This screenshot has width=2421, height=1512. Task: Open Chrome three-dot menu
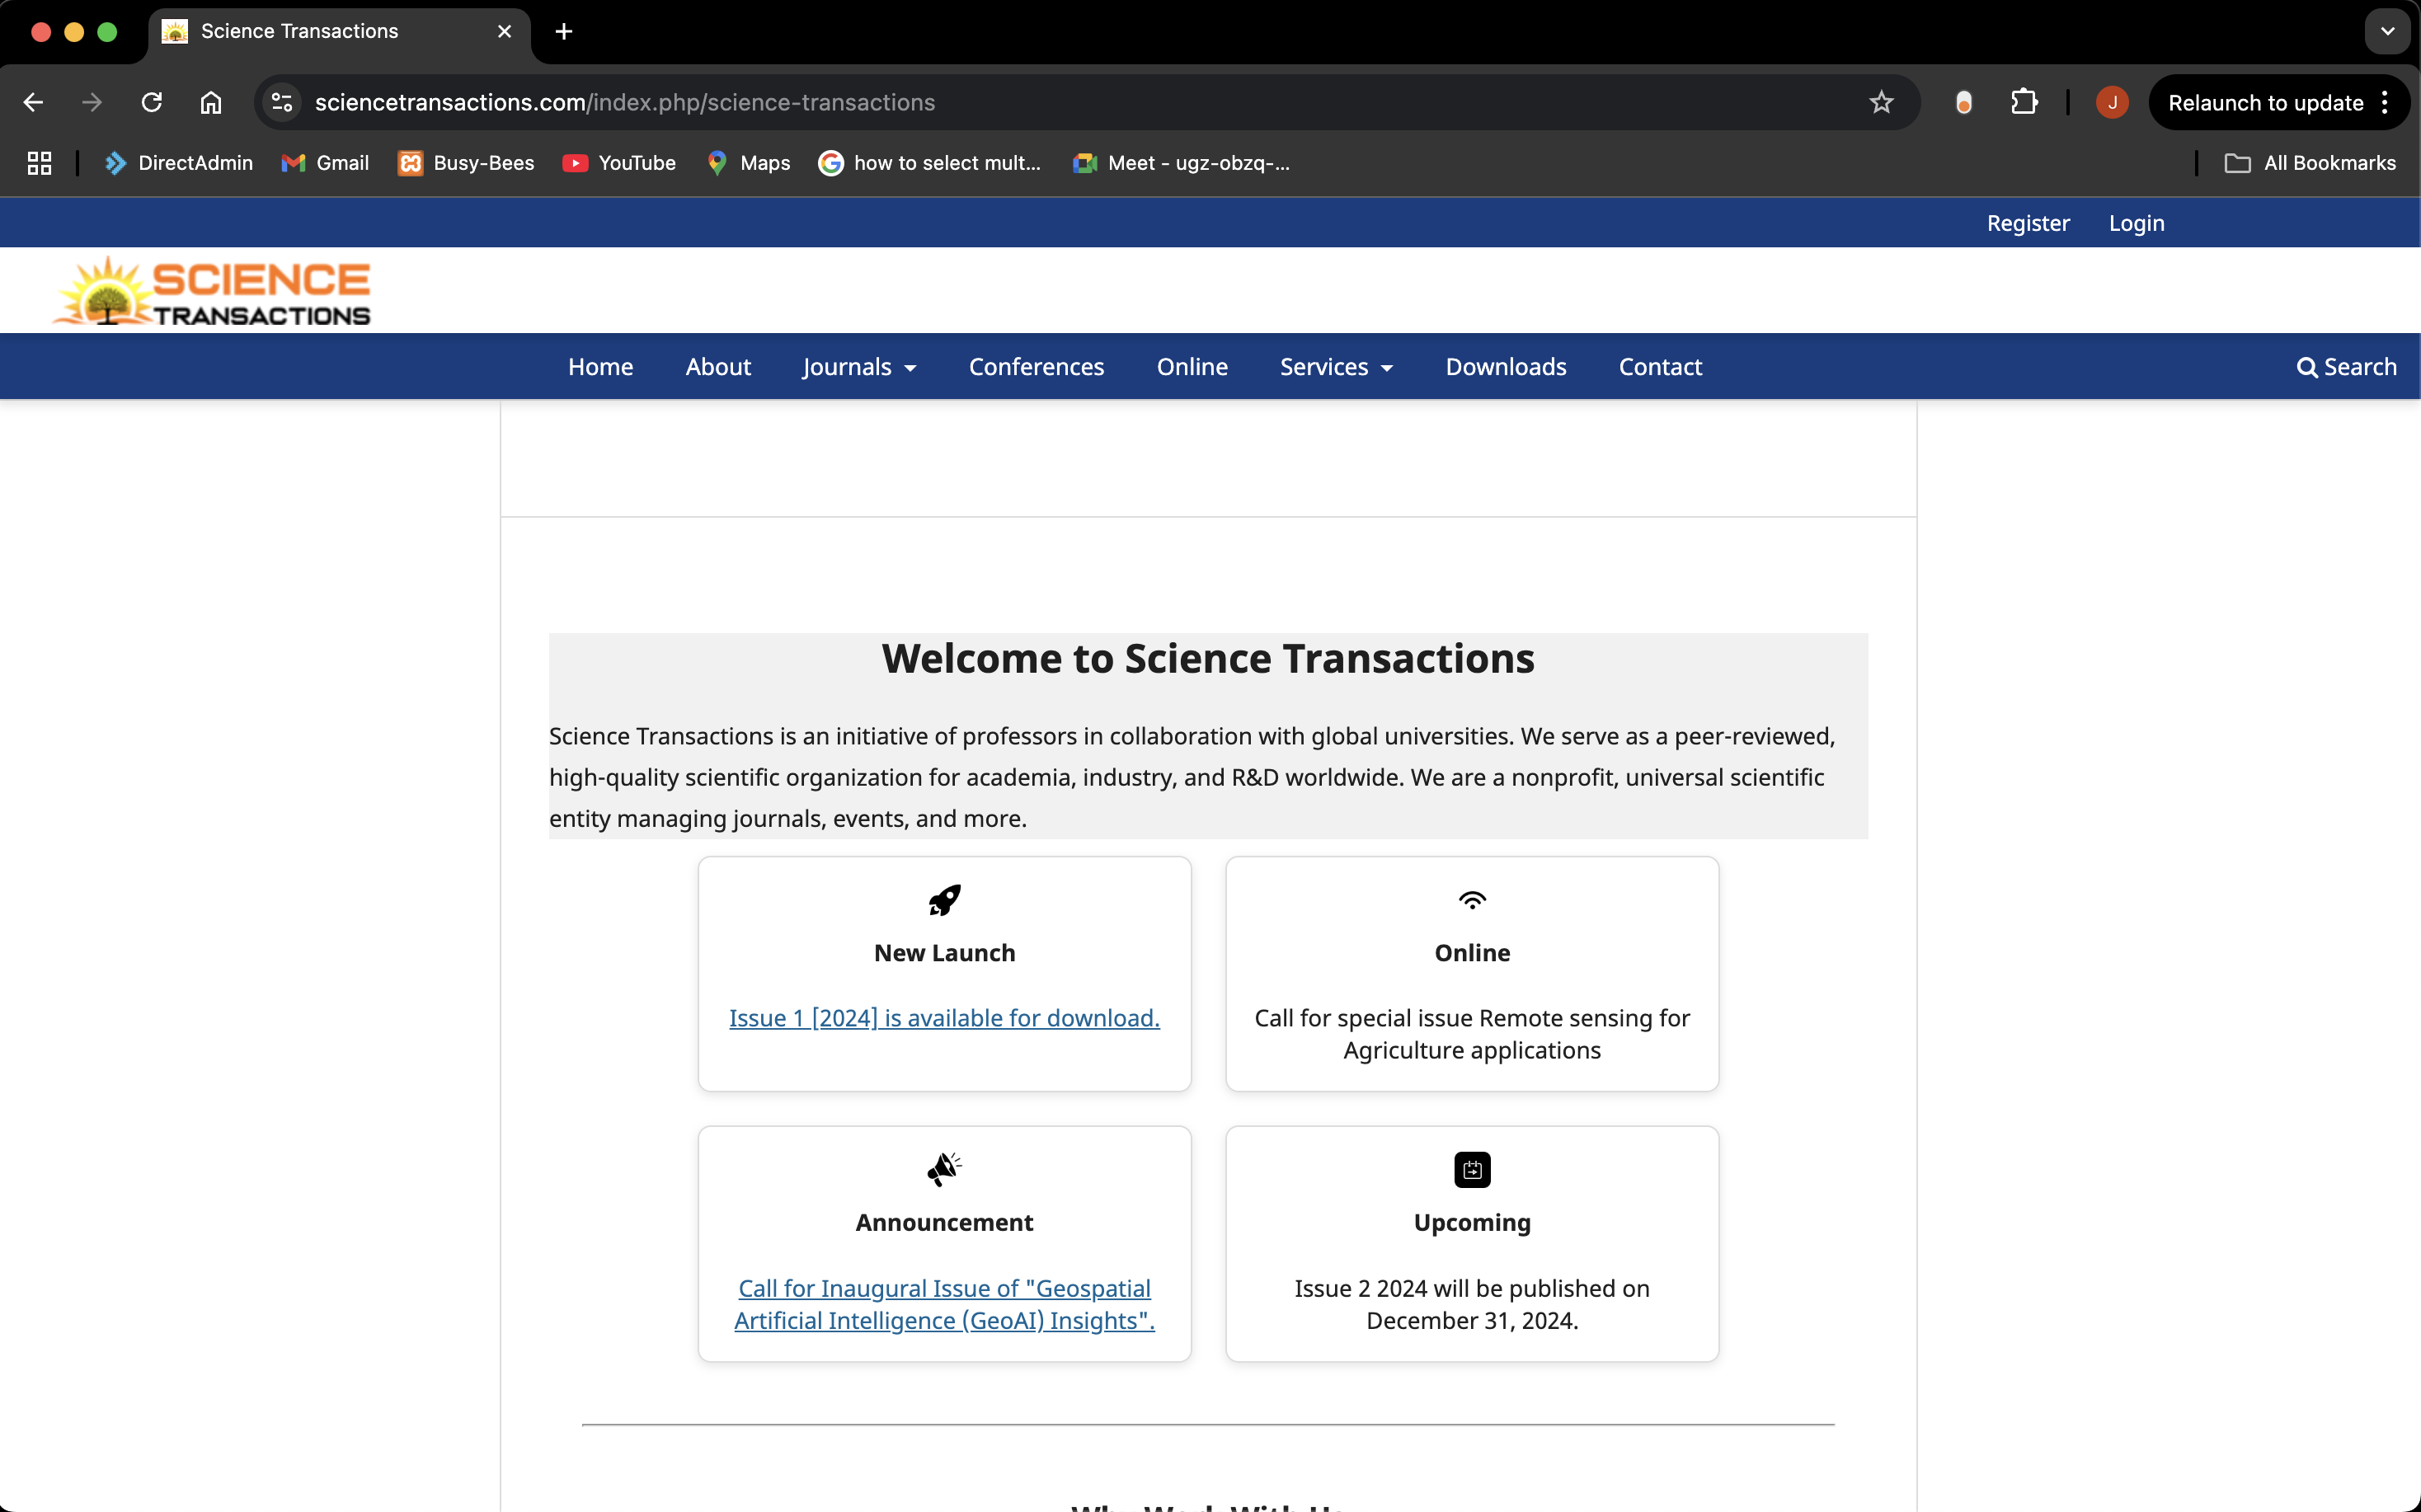[x=2385, y=102]
